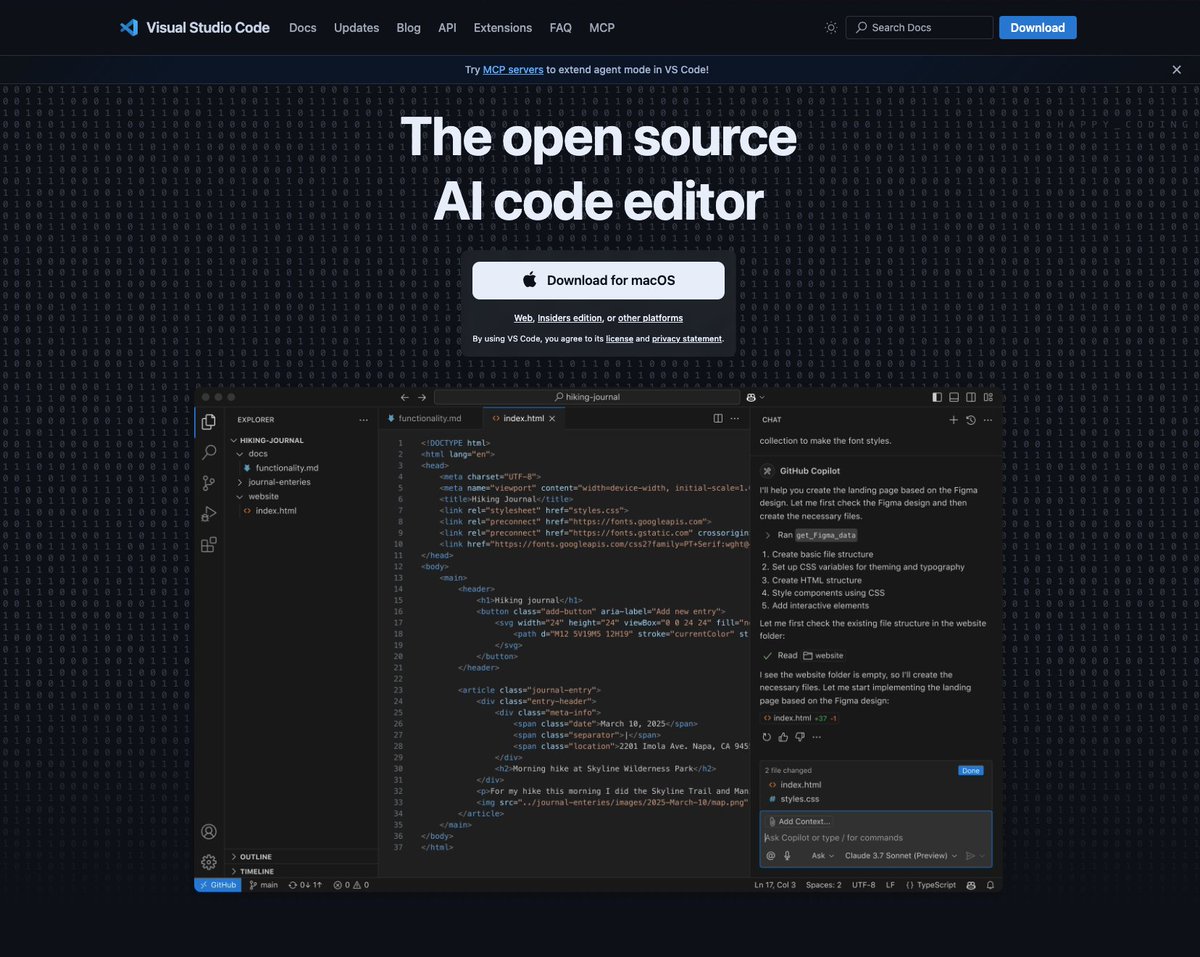Click the thumbs down icon in chat
Screen dimensions: 1200x957
(800, 737)
